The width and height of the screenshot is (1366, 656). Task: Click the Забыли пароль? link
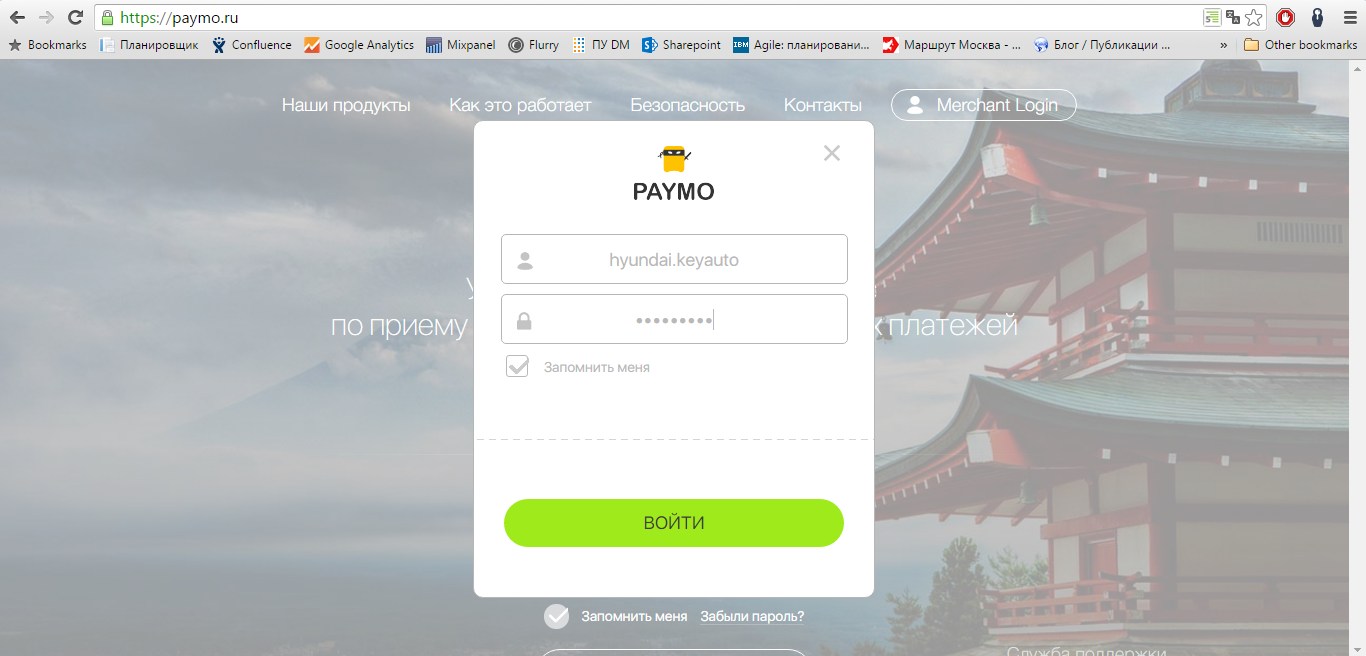pos(752,616)
